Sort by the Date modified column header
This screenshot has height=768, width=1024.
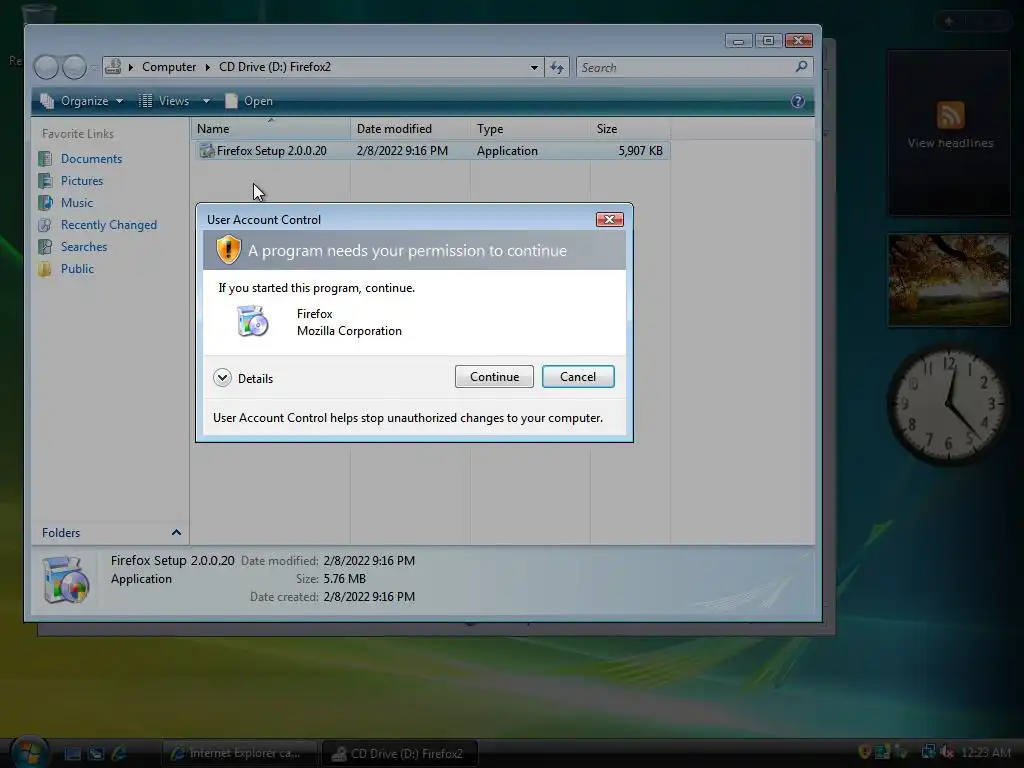(x=410, y=129)
